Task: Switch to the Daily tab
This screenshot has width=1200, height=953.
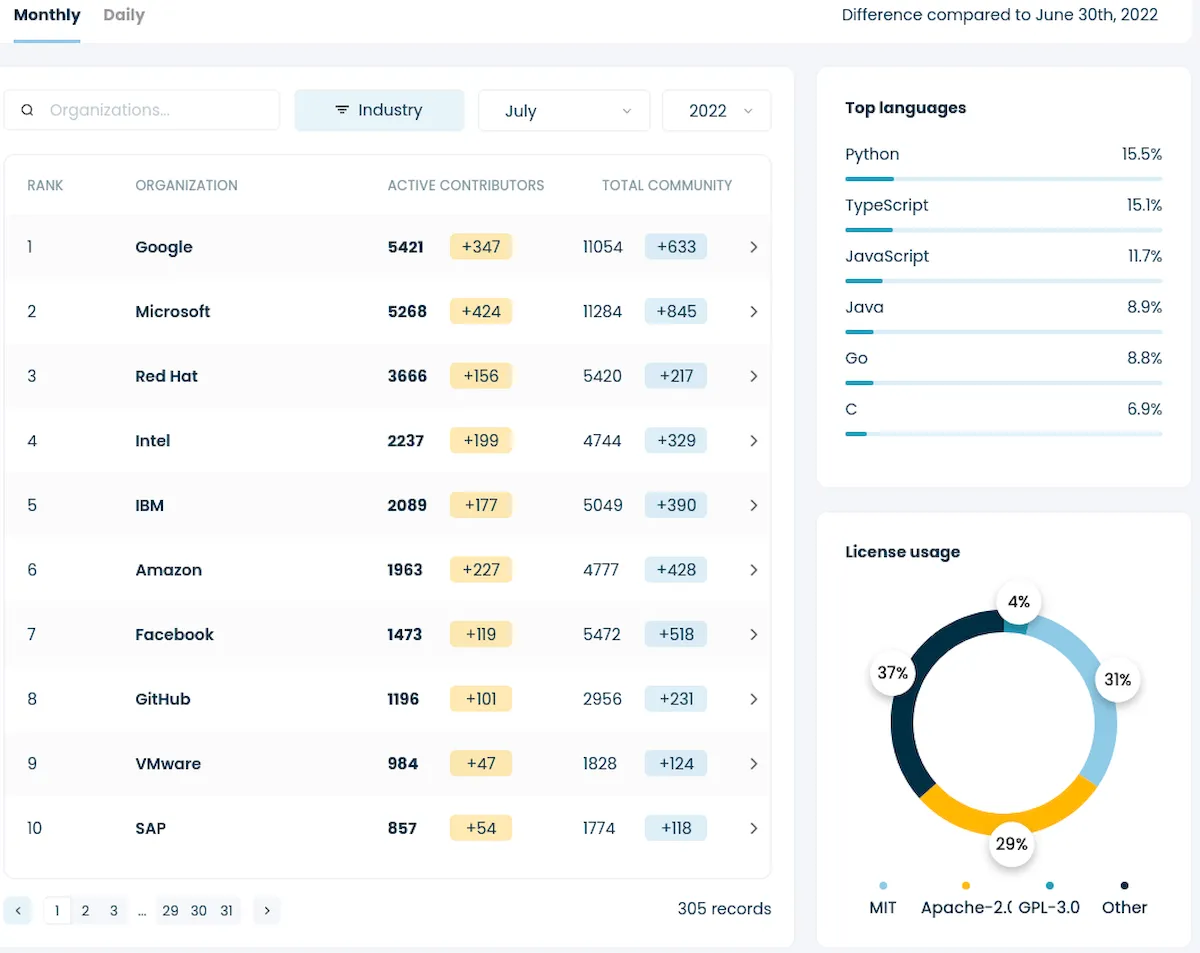Action: [124, 16]
